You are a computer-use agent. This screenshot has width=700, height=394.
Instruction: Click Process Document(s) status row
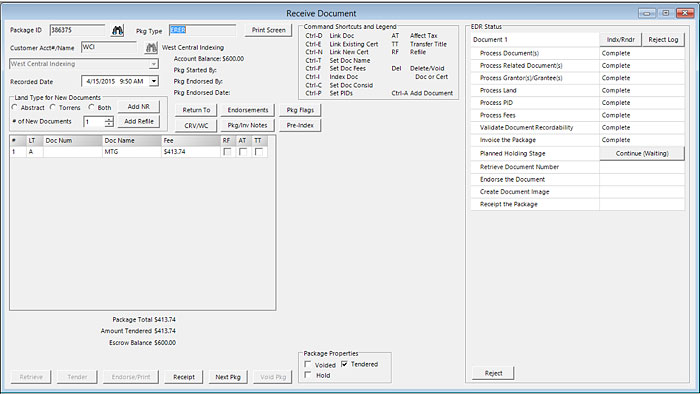pos(577,53)
